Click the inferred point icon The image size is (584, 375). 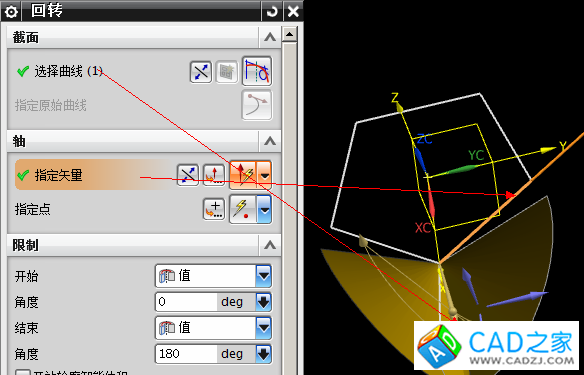click(243, 209)
